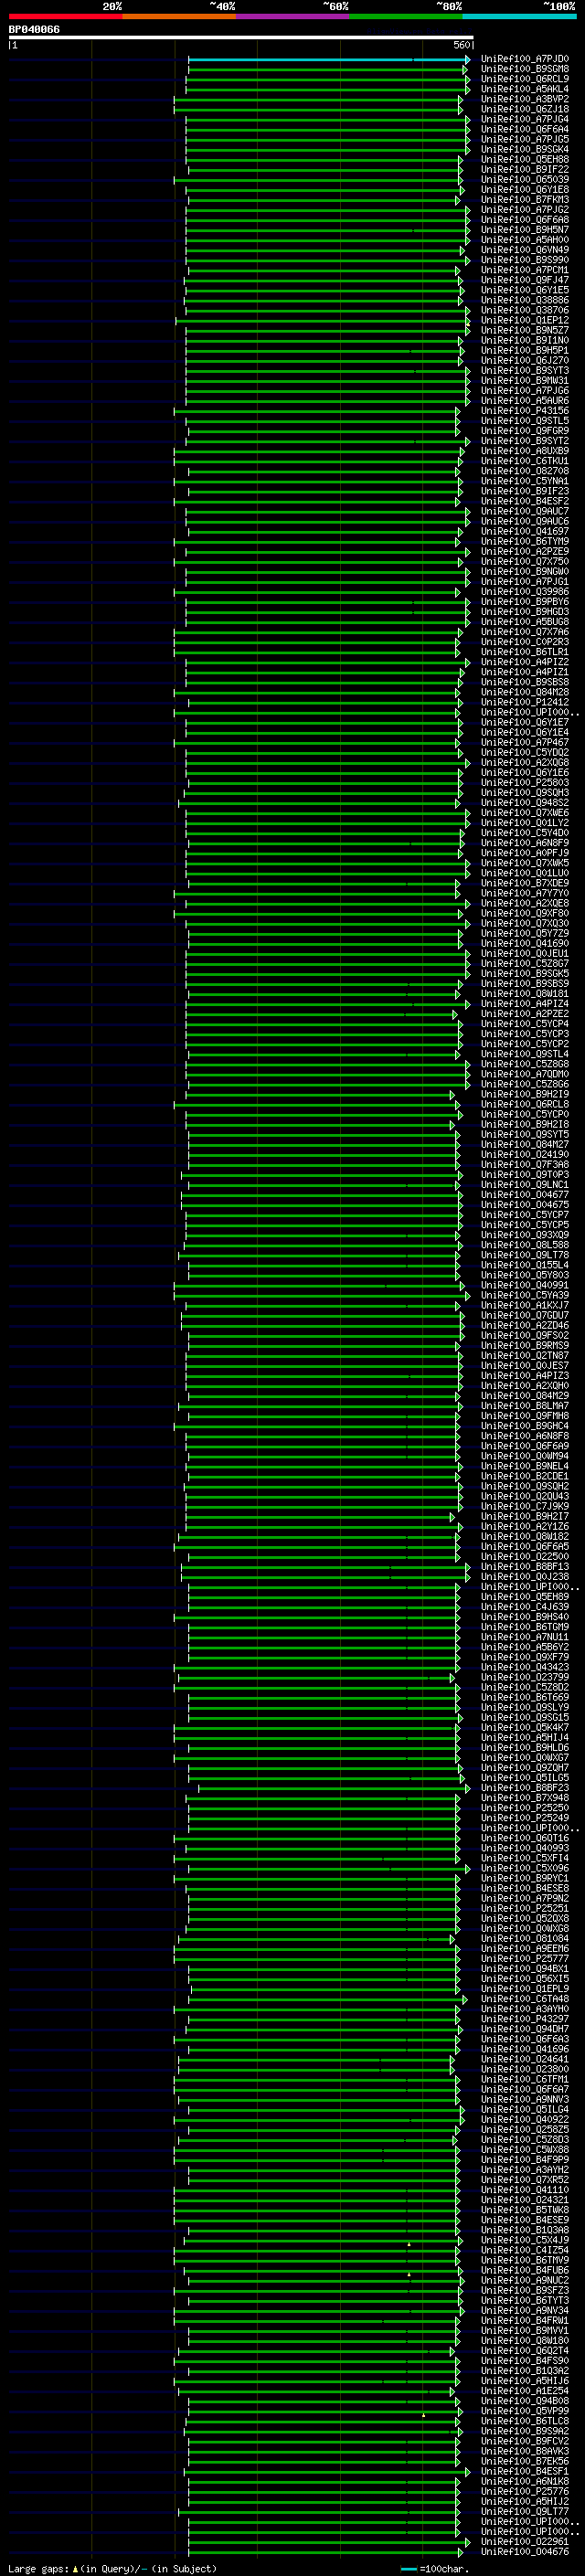The width and height of the screenshot is (585, 2576).
Task: Open the UniRef100_Q6RCL8 entry
Action: pos(525,1104)
